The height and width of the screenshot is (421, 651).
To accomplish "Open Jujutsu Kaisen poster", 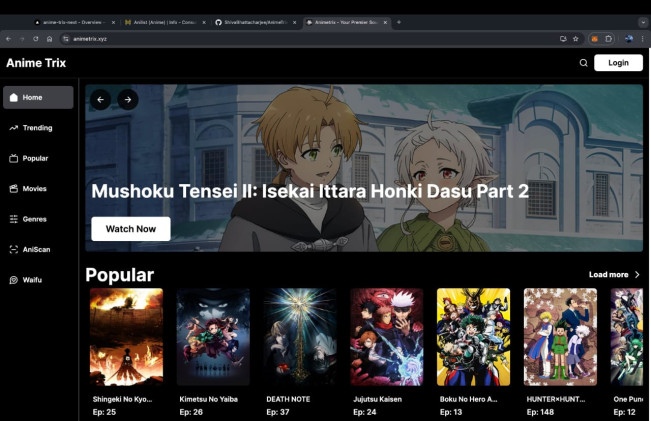I will [x=387, y=337].
